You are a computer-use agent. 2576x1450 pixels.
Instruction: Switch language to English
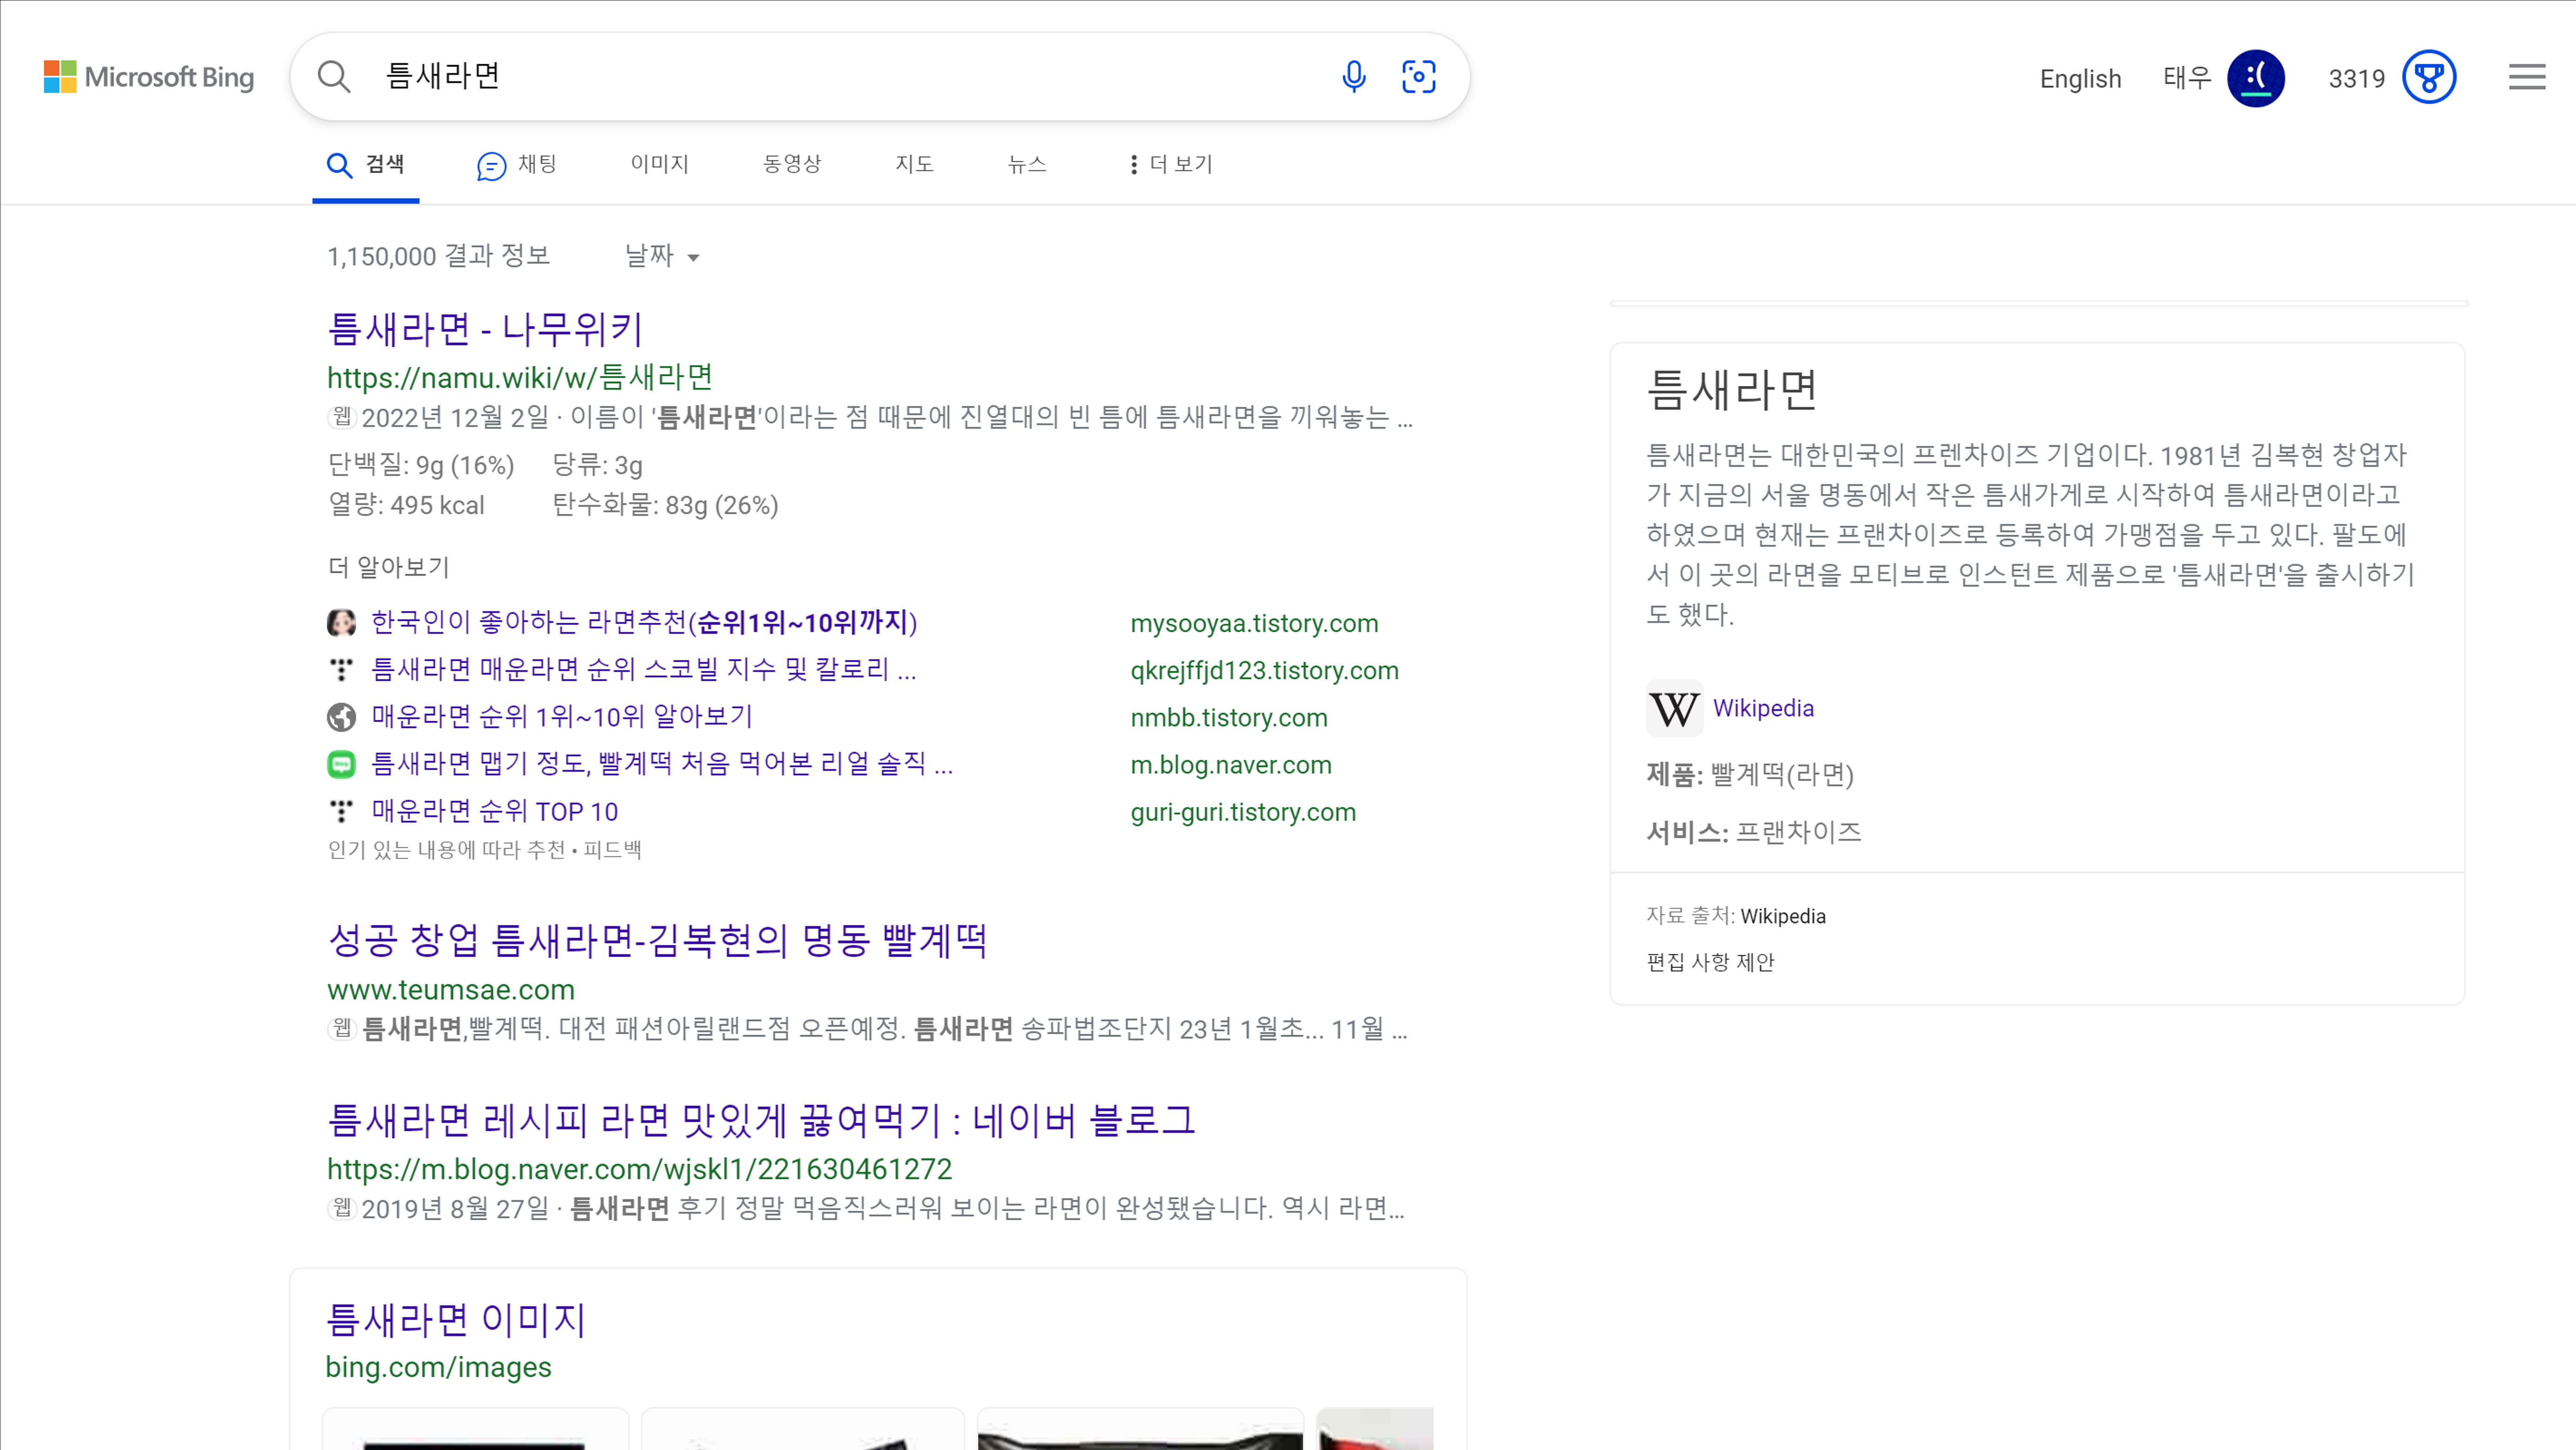2080,78
